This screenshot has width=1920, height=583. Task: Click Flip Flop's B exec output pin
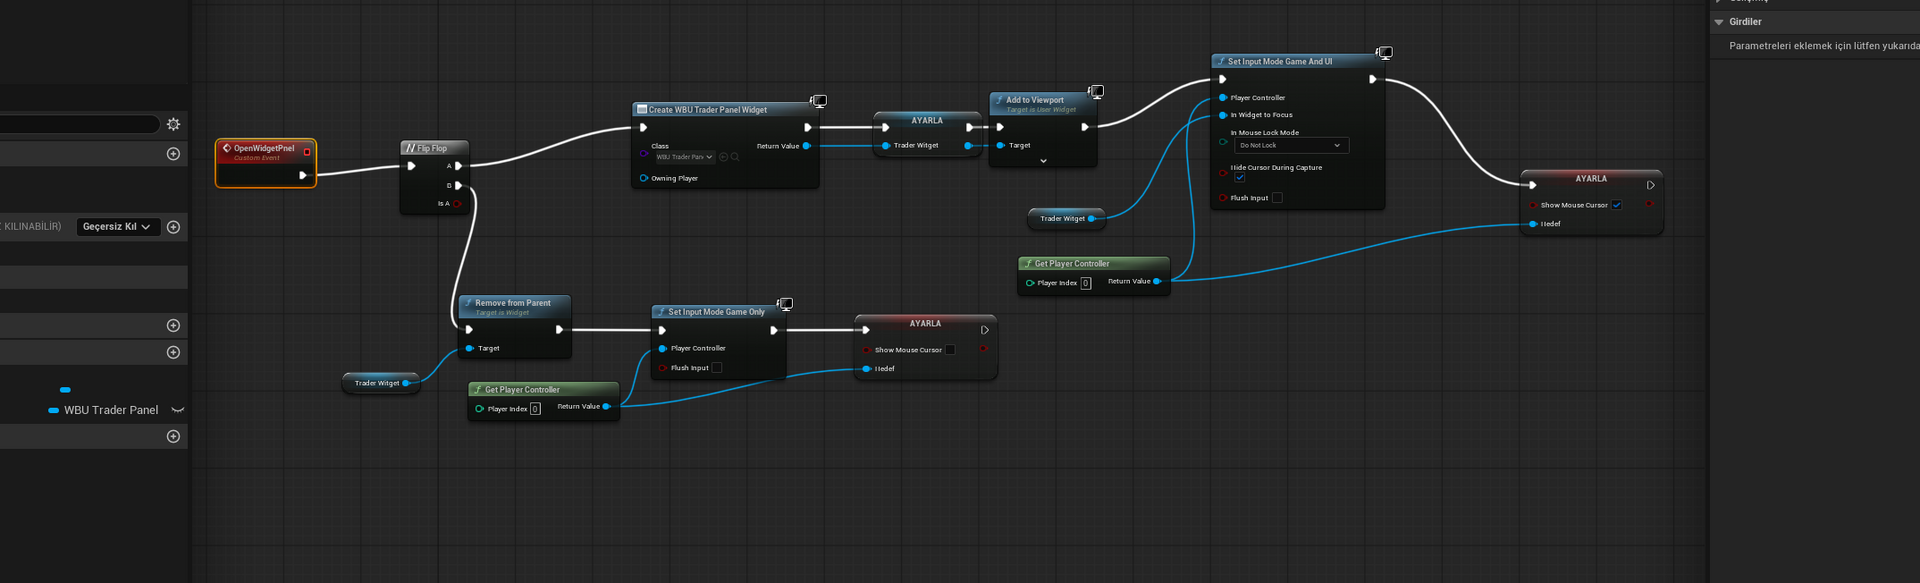(459, 185)
